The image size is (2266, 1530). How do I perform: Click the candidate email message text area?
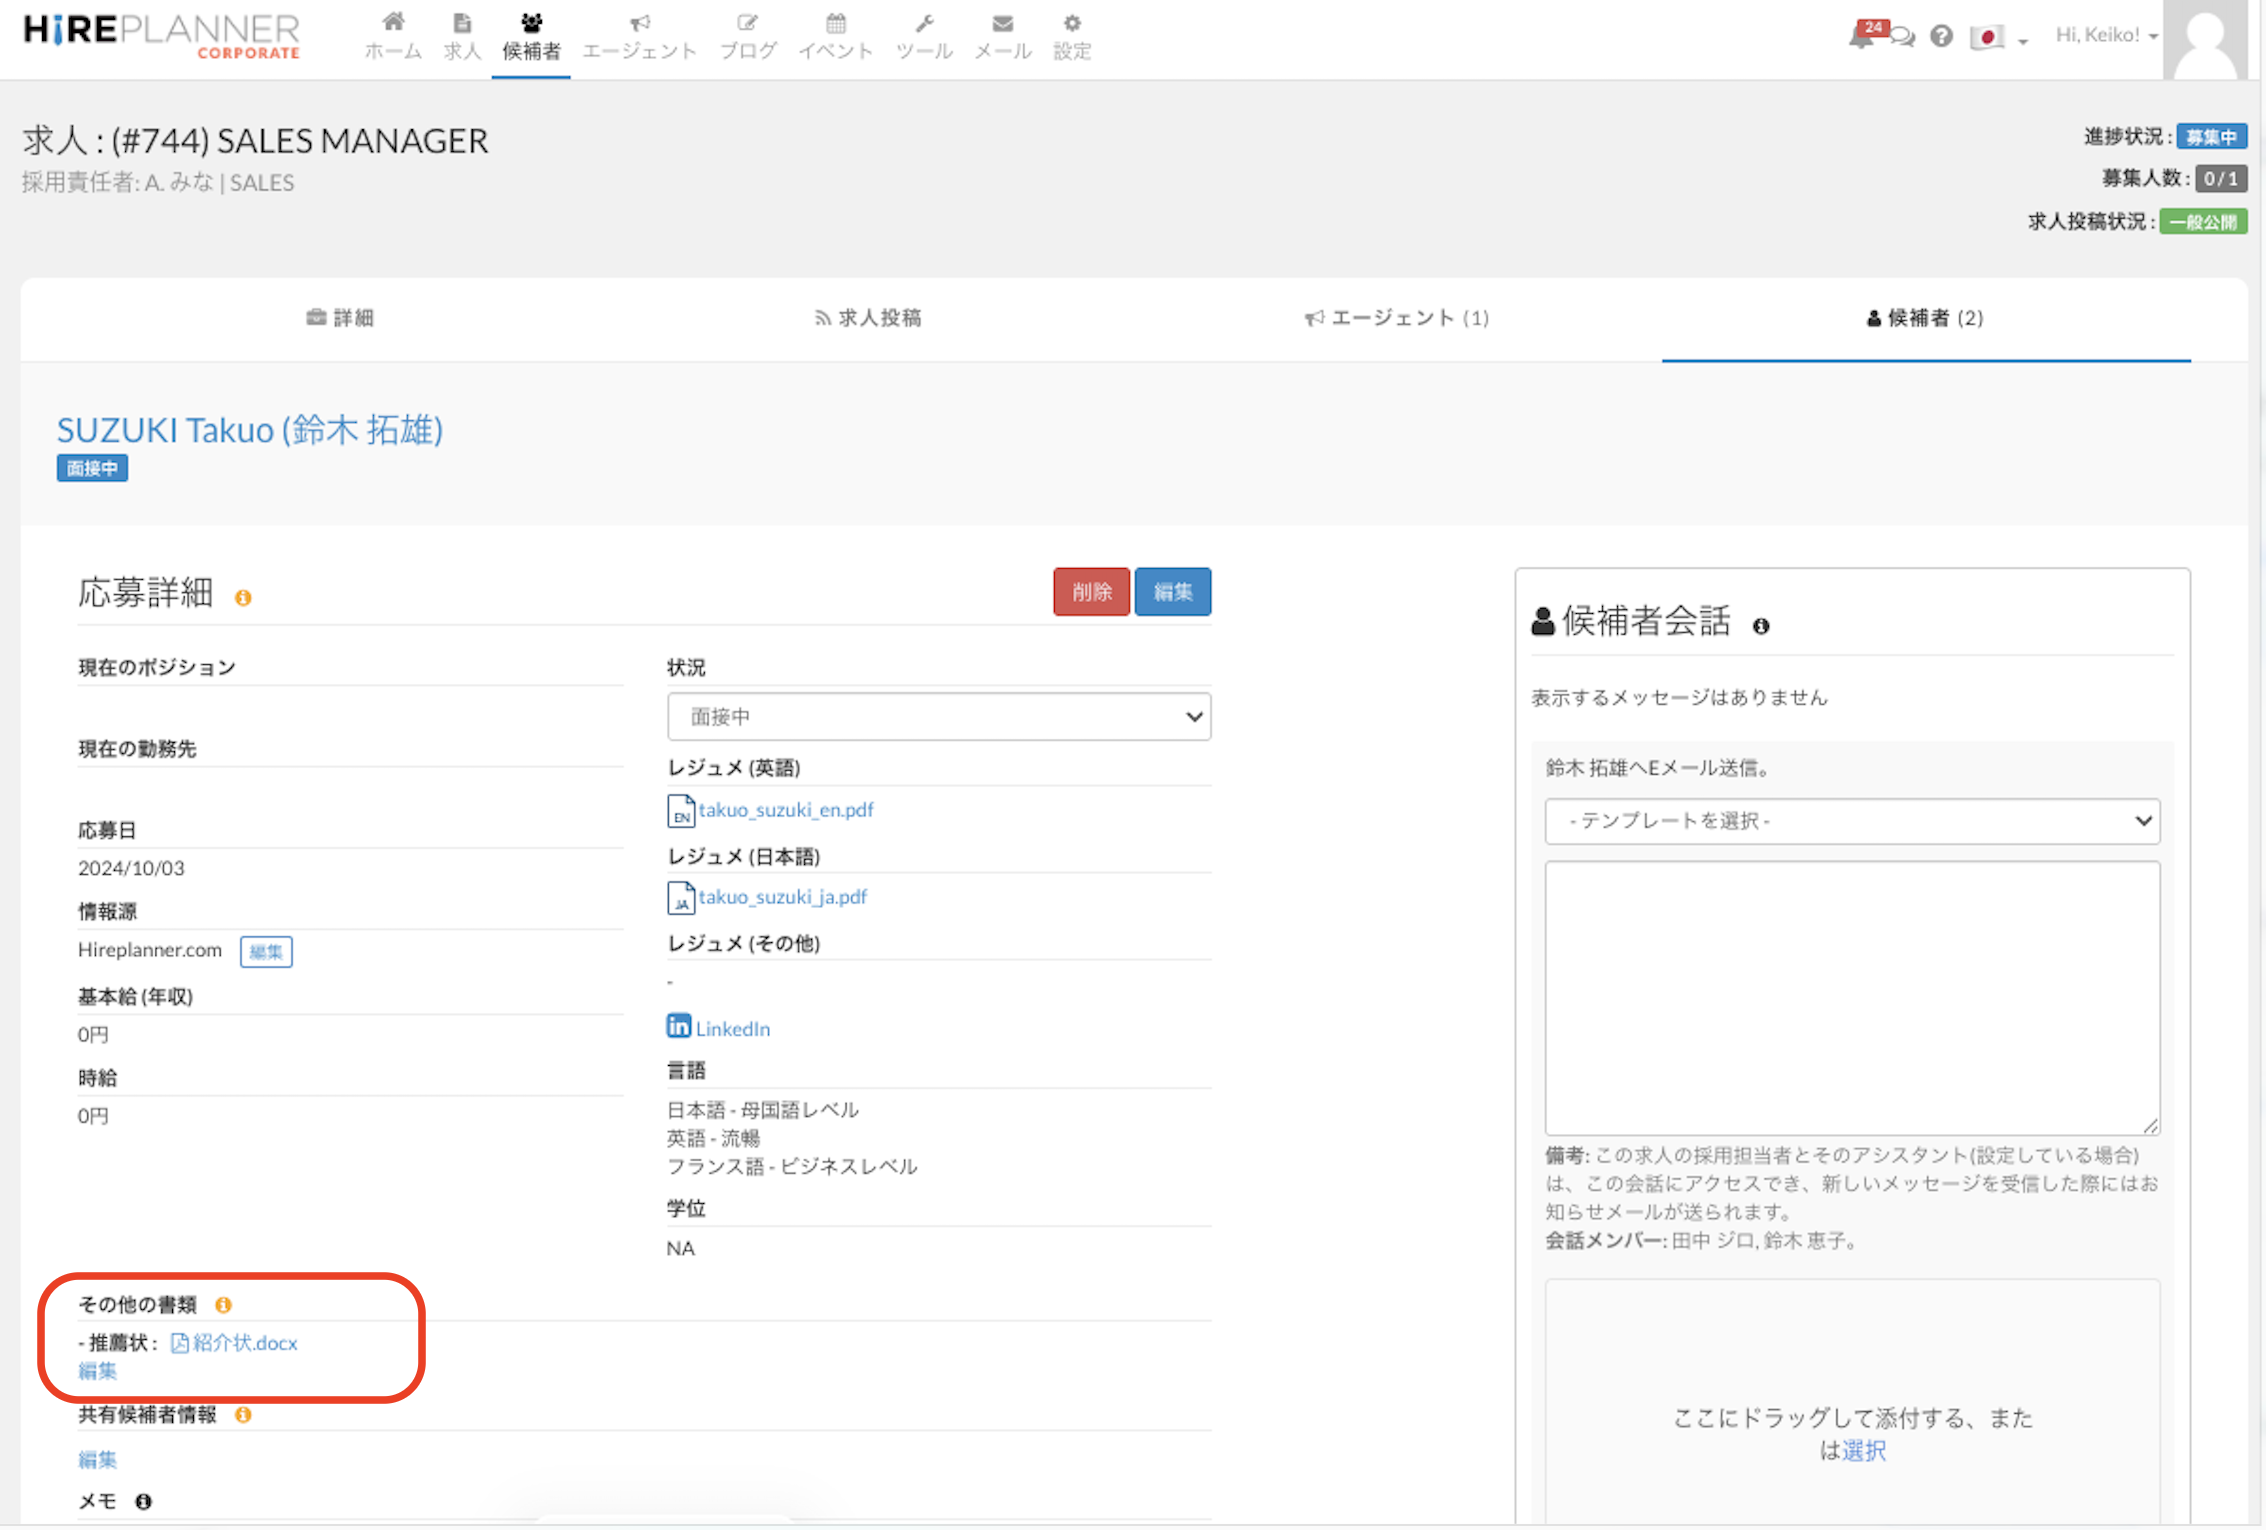1851,997
